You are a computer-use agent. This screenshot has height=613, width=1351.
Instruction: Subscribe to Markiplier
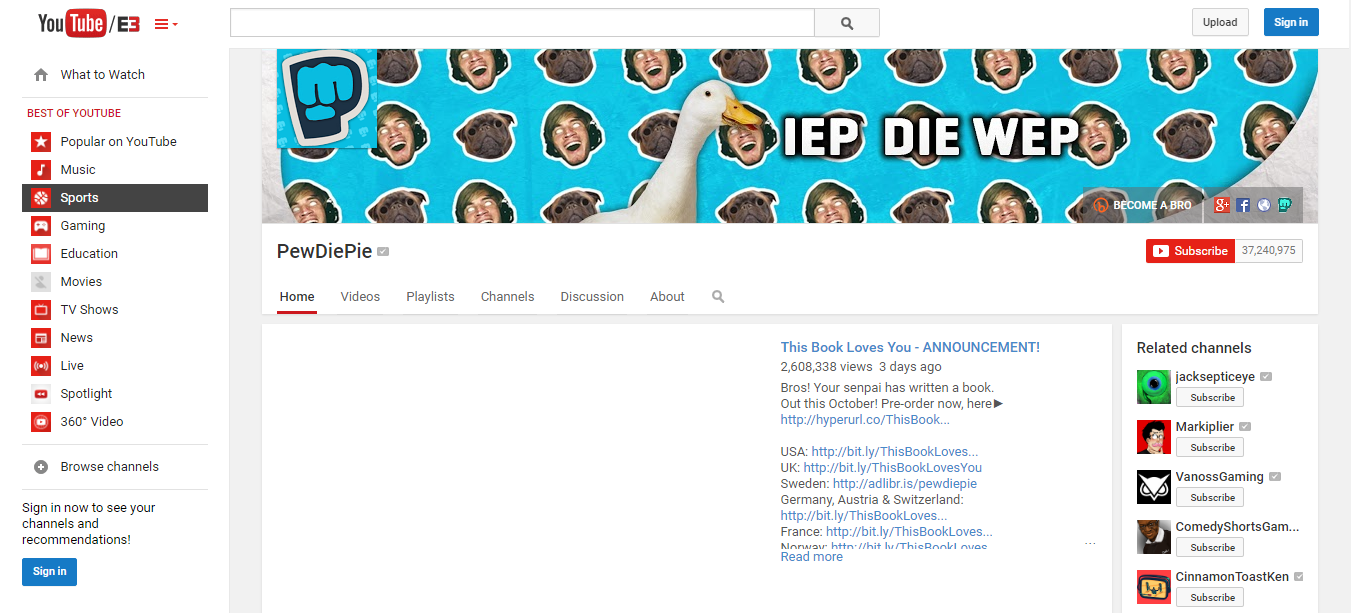1210,447
